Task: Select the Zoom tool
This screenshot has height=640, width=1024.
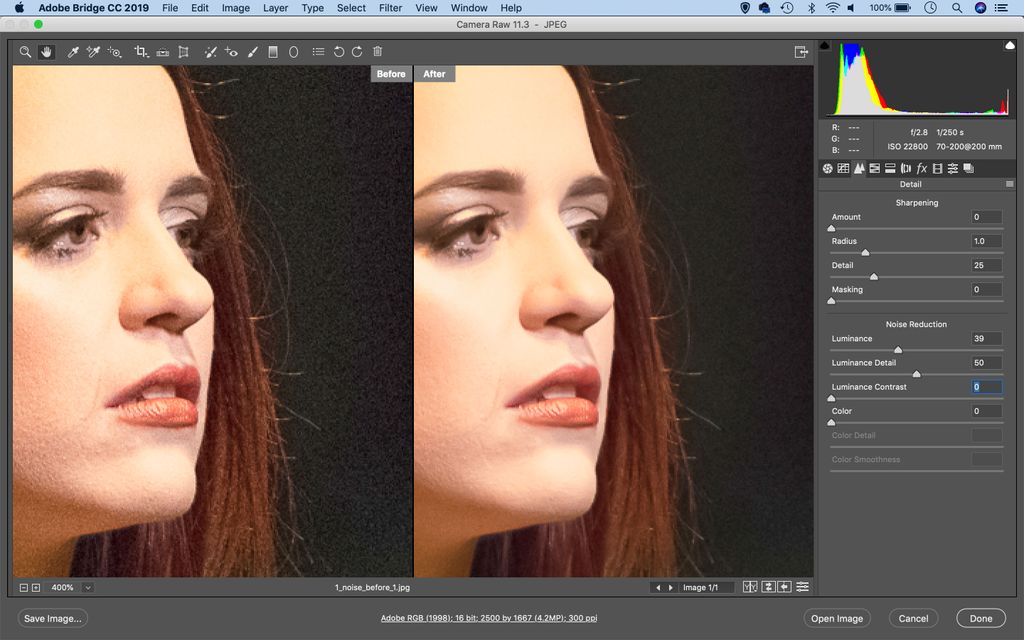Action: (x=25, y=52)
